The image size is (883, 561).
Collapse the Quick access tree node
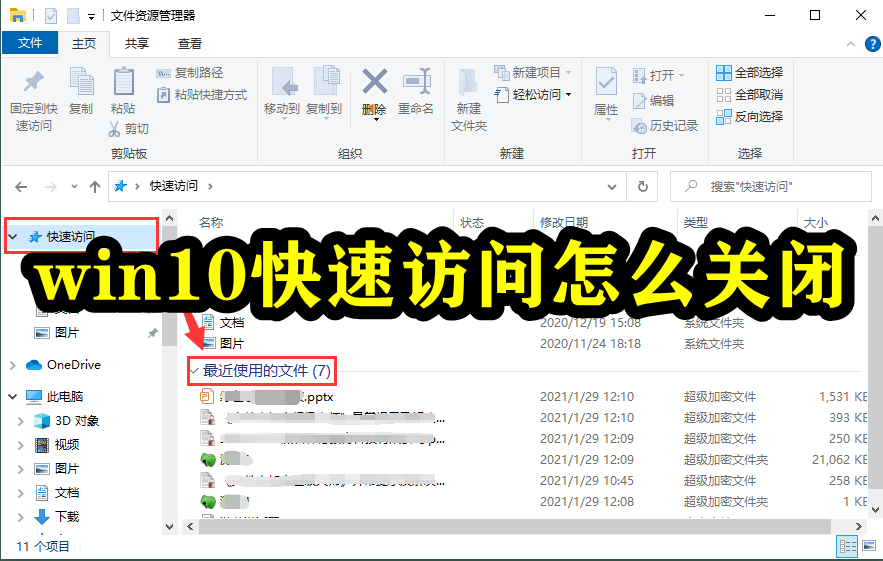(x=13, y=237)
